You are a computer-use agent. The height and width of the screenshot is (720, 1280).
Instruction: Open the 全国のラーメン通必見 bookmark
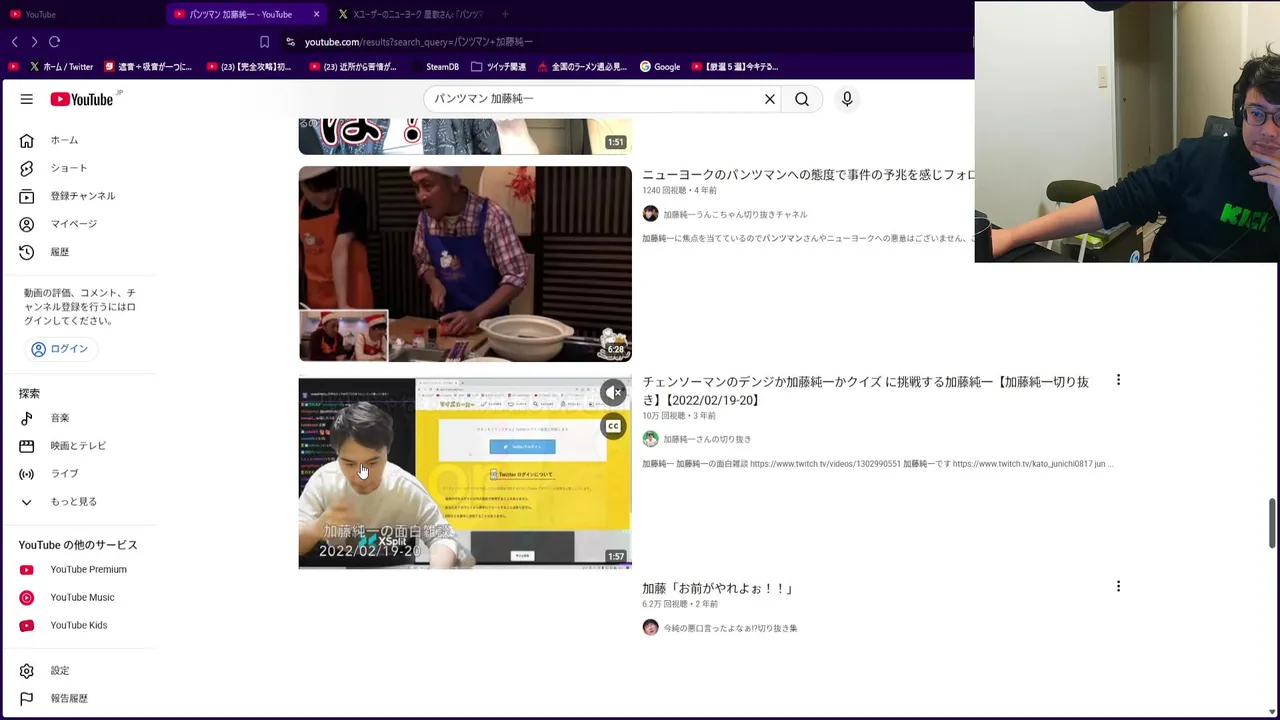pyautogui.click(x=582, y=67)
